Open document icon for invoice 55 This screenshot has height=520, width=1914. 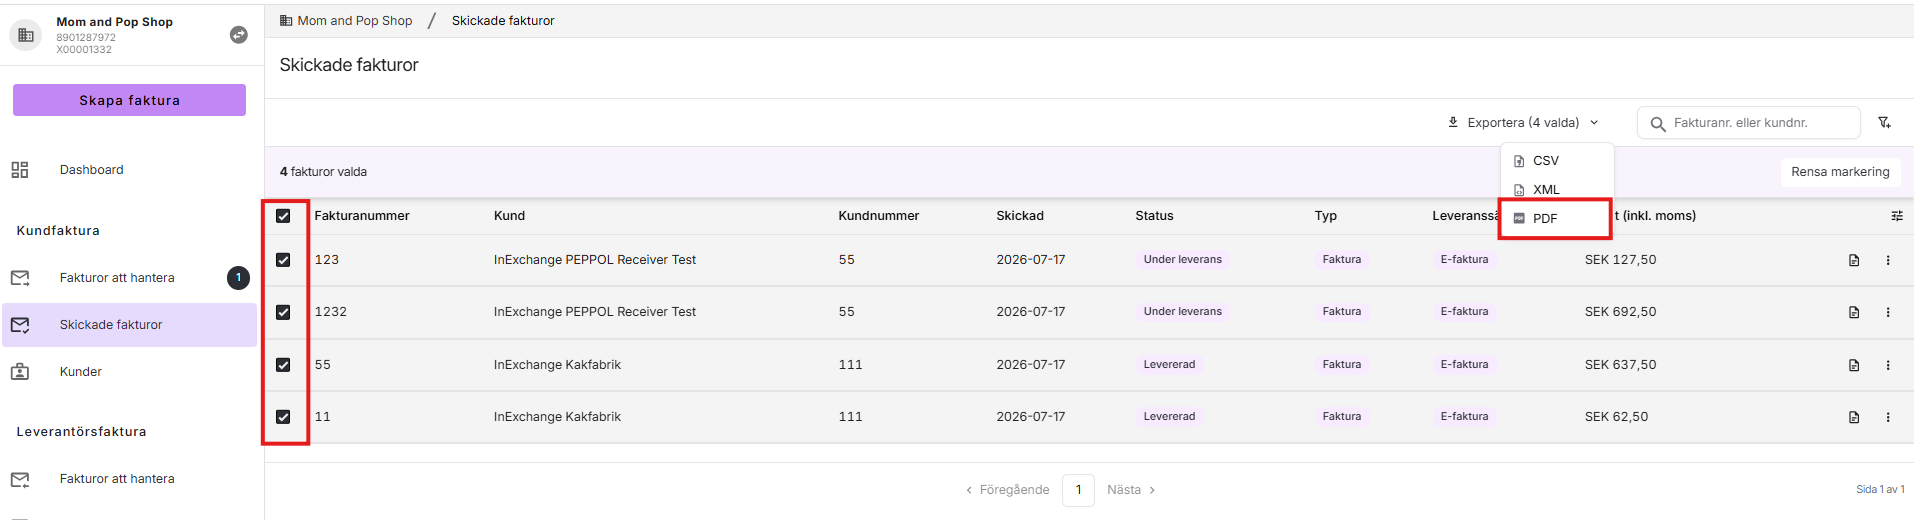click(1854, 365)
